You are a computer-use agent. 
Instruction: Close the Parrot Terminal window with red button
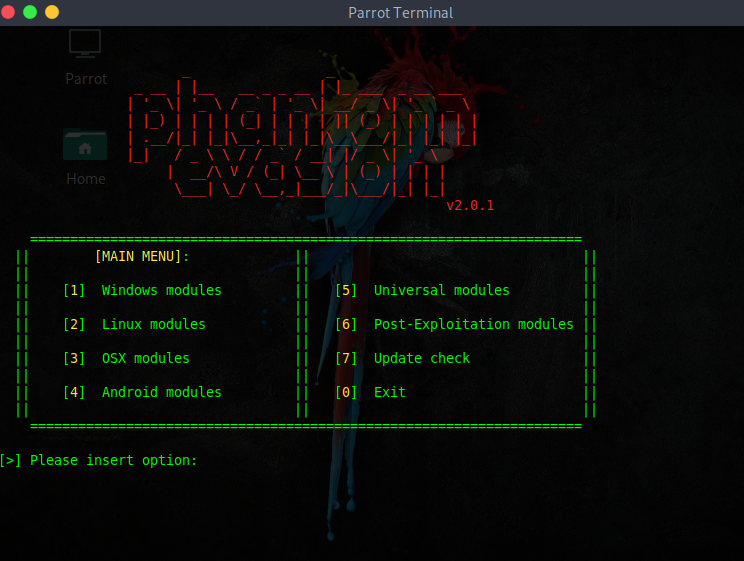tap(8, 12)
